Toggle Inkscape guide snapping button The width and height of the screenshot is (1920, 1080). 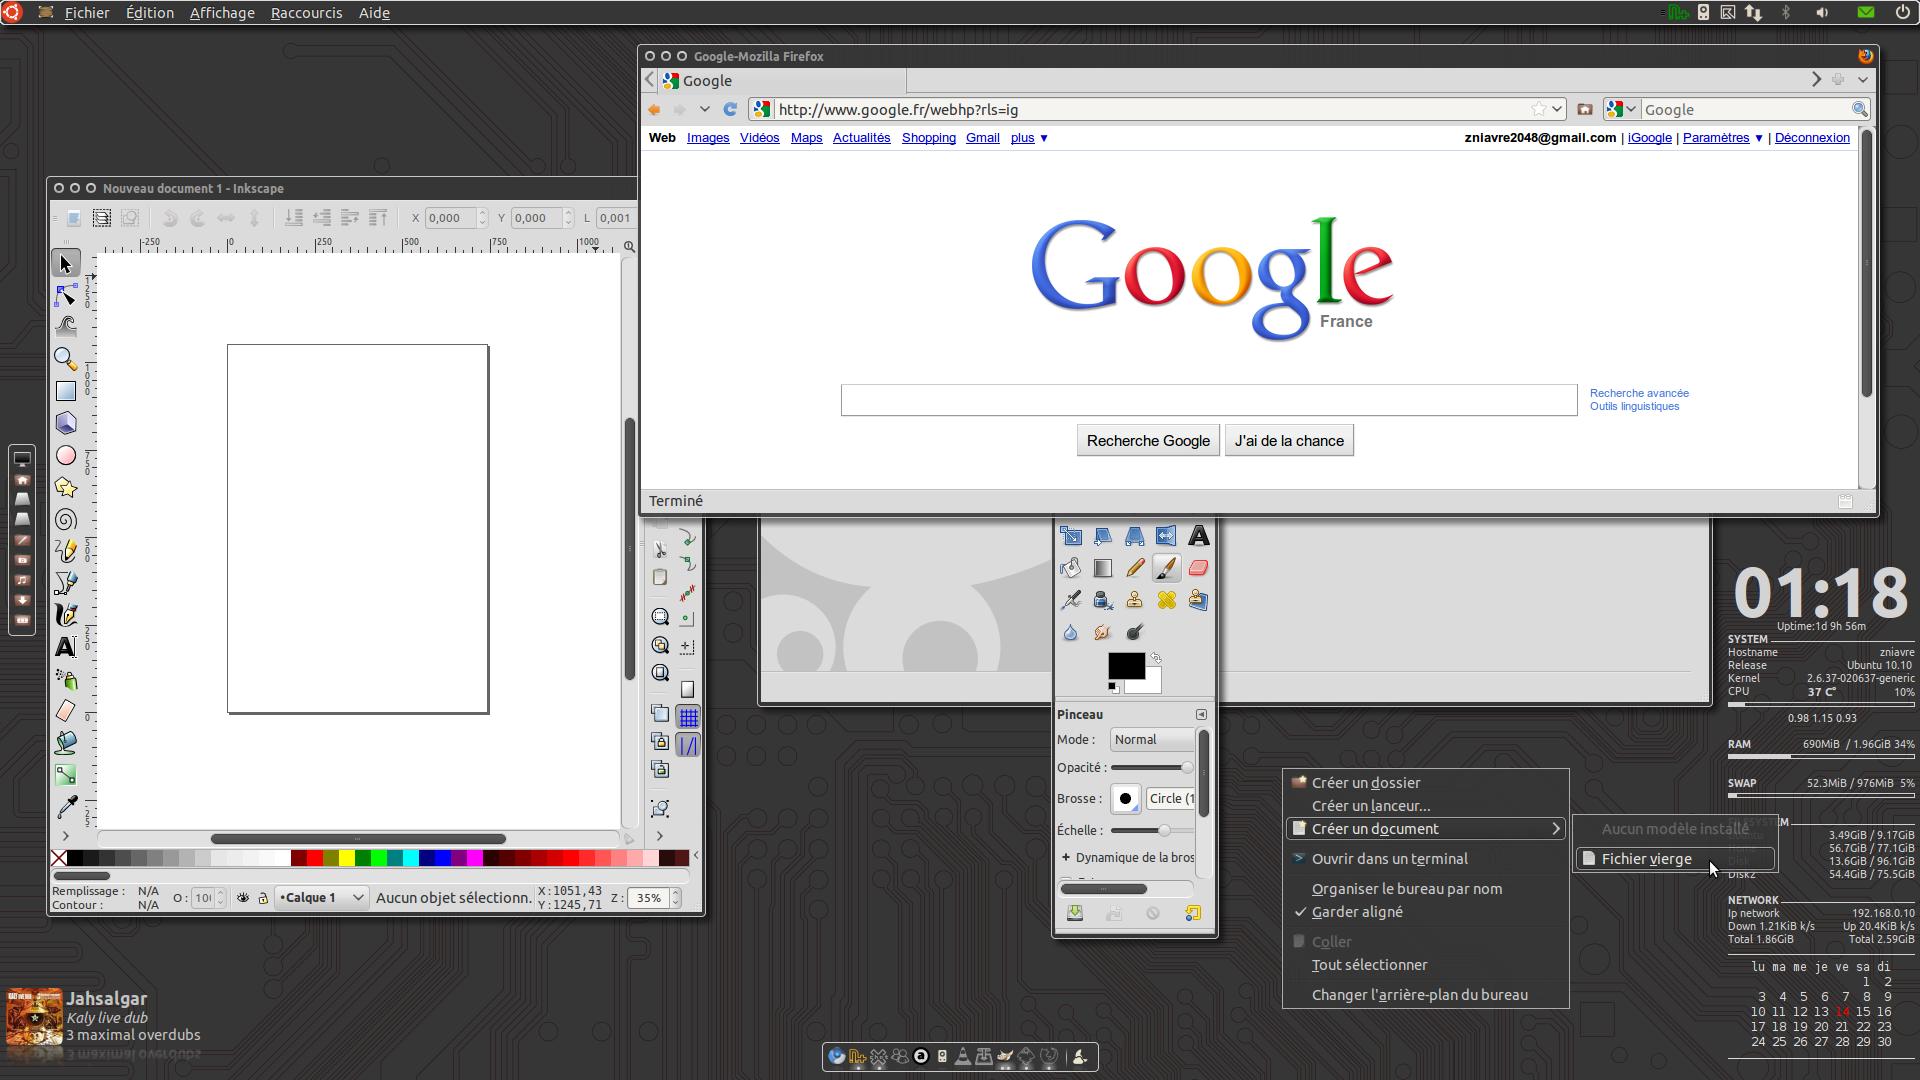point(688,745)
